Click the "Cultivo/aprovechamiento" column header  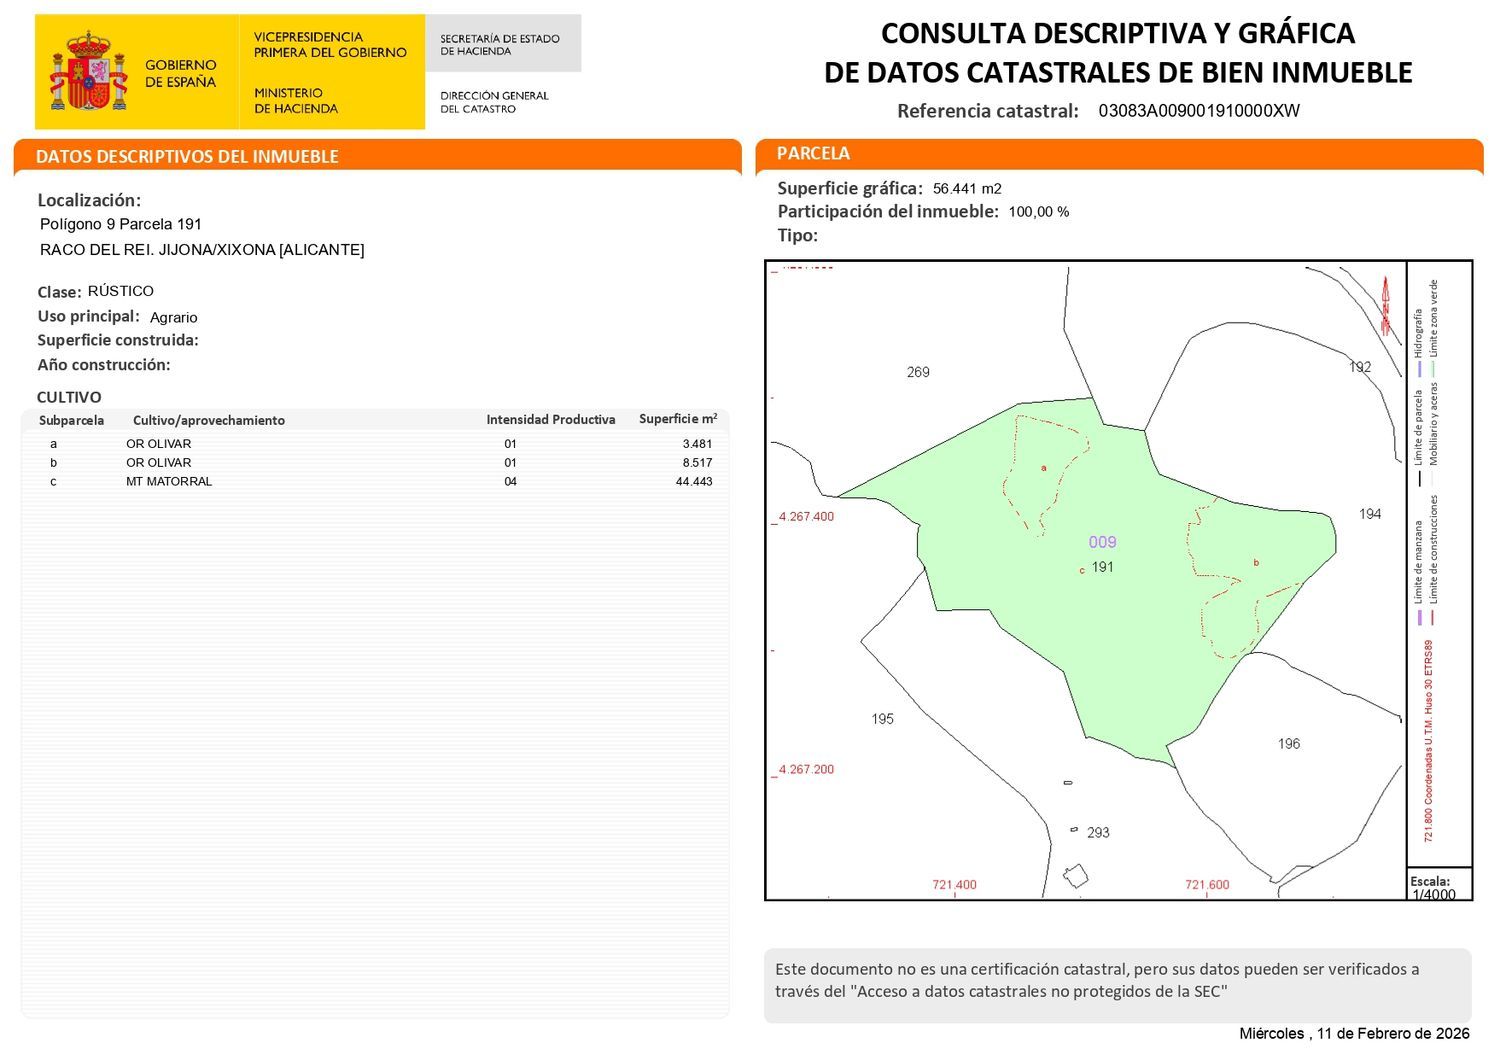pos(209,420)
